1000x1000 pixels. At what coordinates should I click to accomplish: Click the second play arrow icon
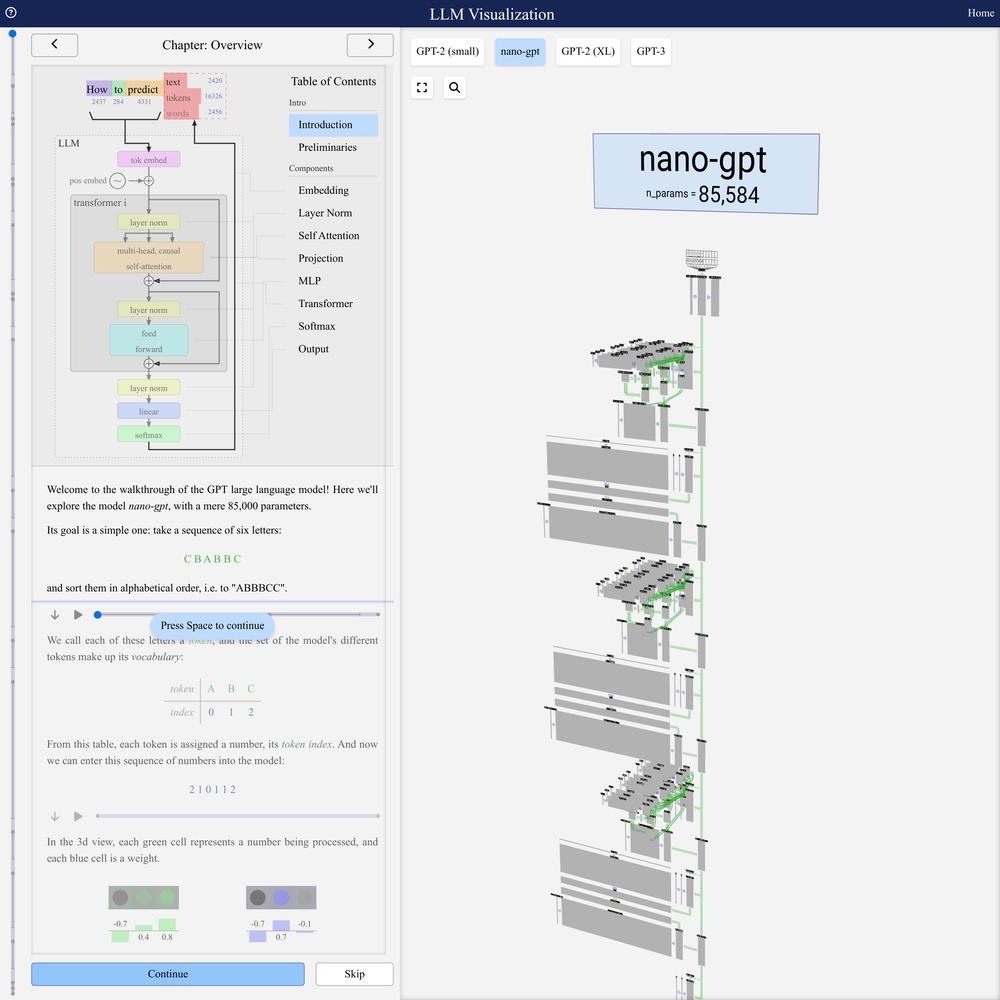pos(78,816)
